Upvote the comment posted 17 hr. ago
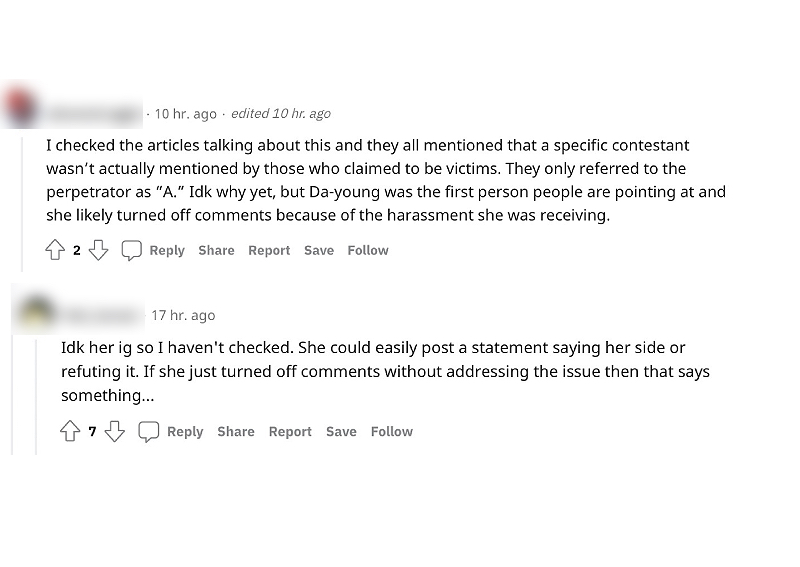 70,431
